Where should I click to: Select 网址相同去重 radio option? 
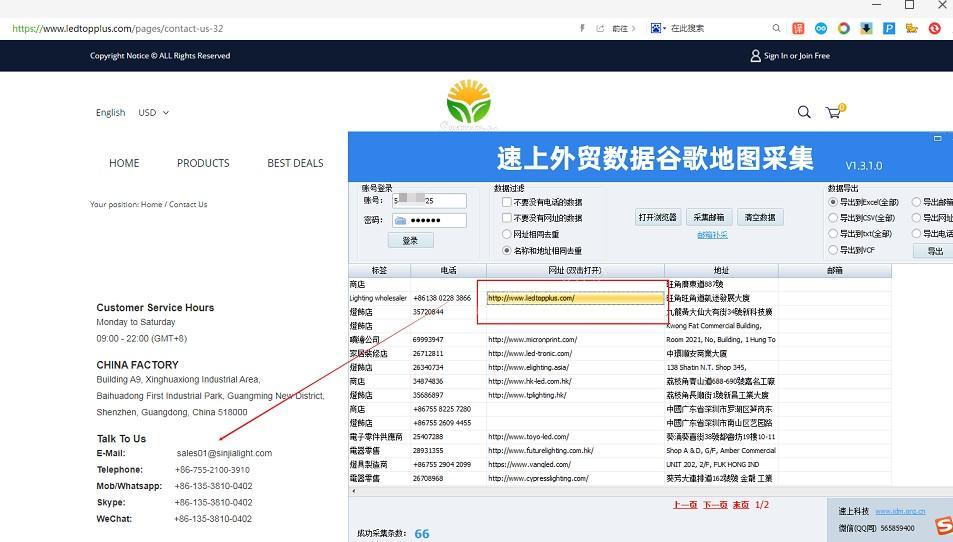coord(506,234)
